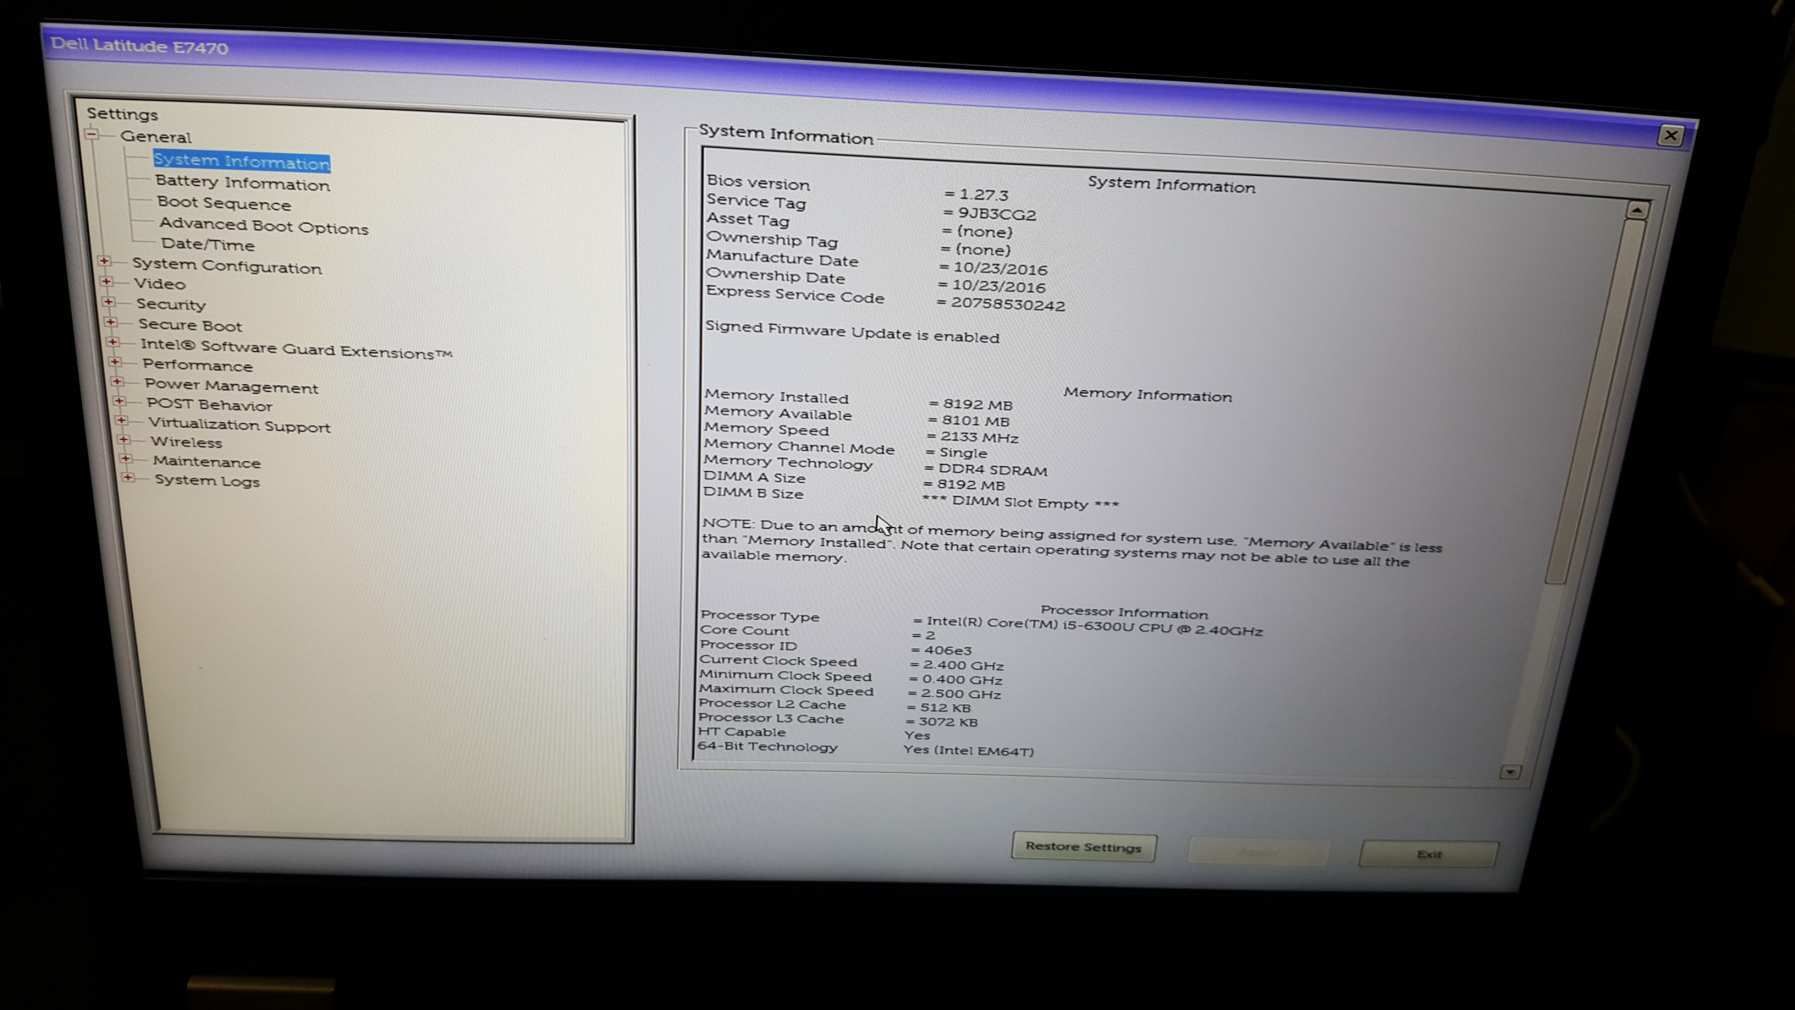Select Intel Software Guard Extensions label
The height and width of the screenshot is (1010, 1795).
296,349
